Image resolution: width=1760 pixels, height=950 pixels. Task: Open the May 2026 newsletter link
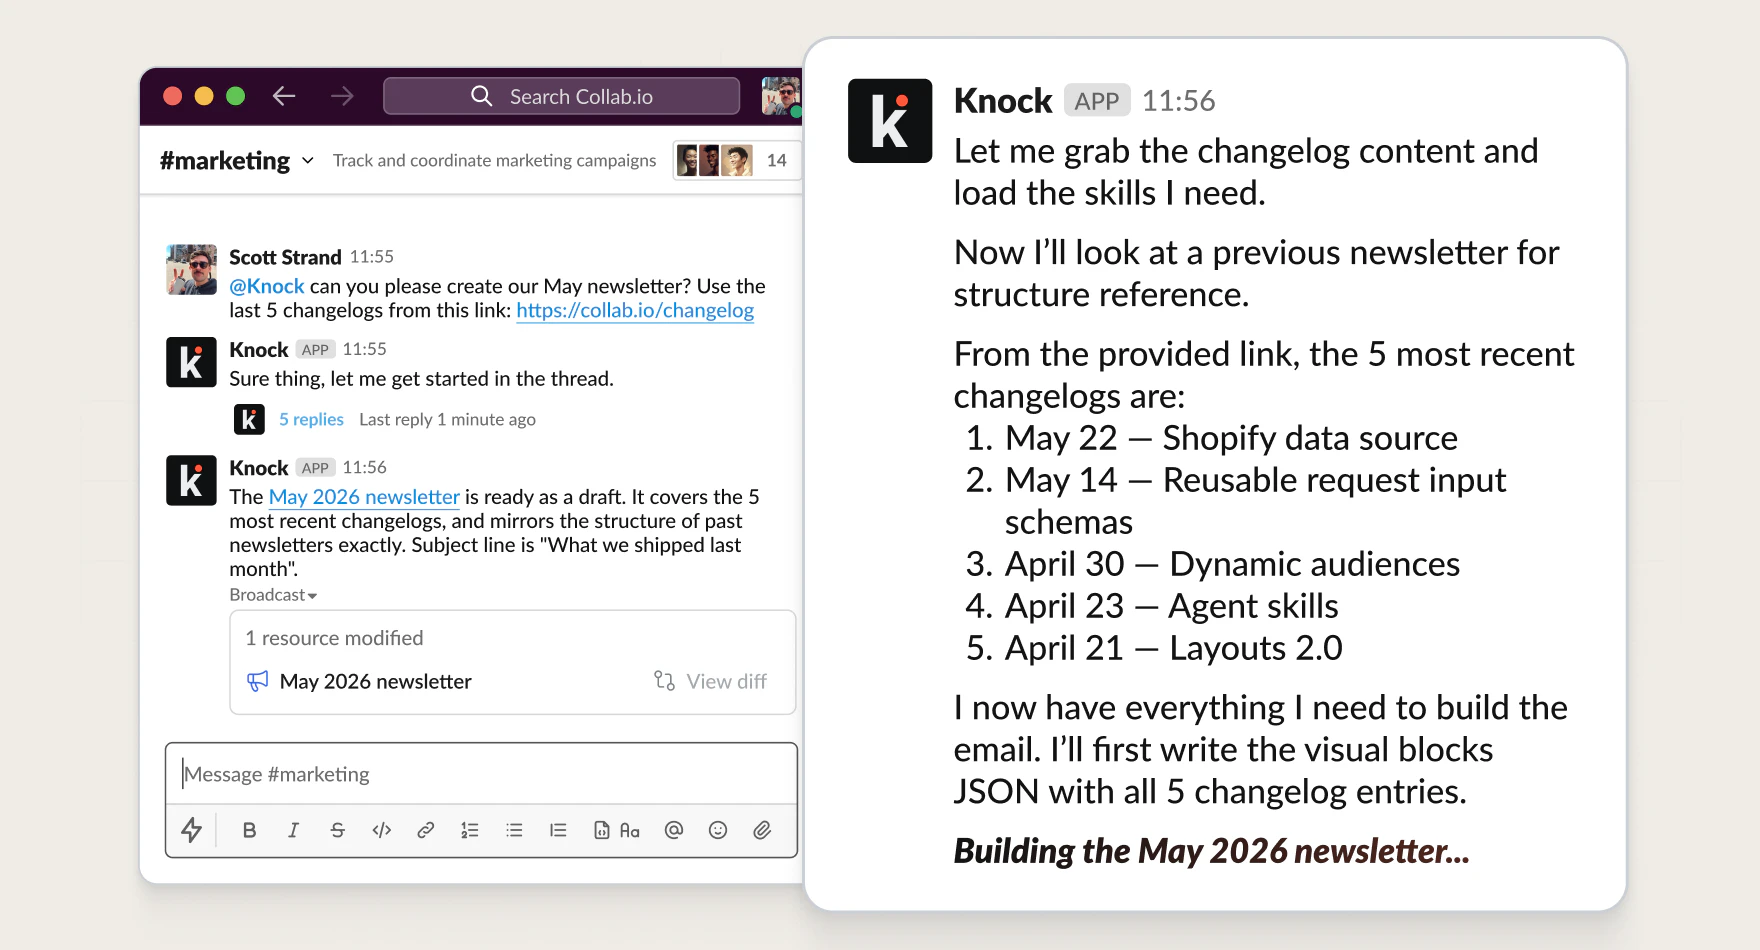tap(364, 497)
